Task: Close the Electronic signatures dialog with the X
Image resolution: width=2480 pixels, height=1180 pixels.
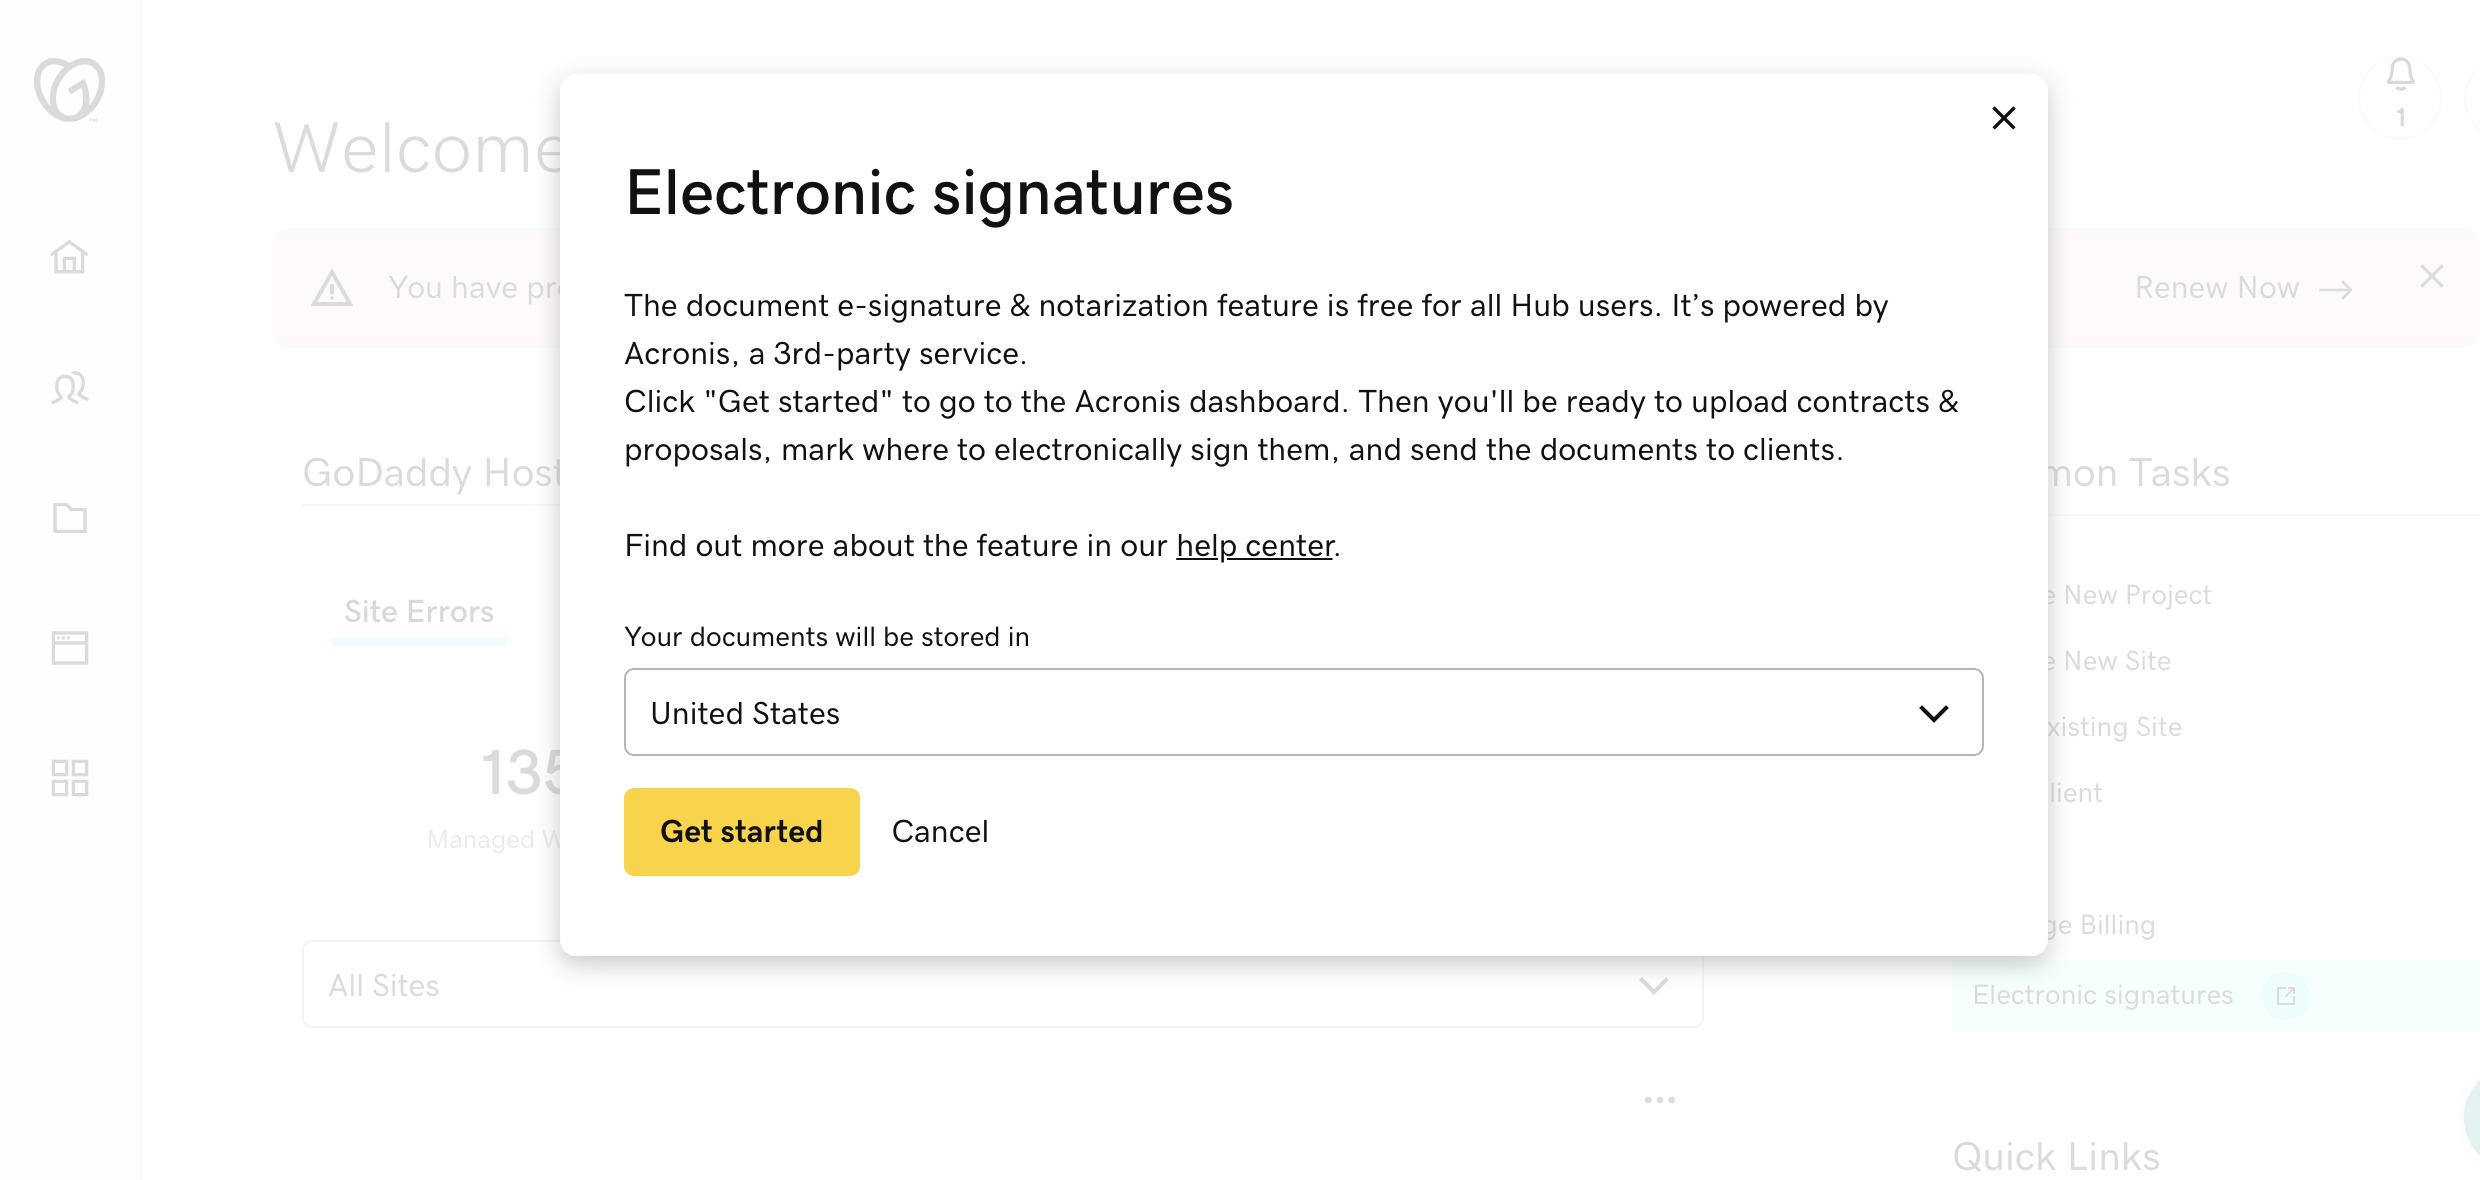Action: click(x=2003, y=118)
